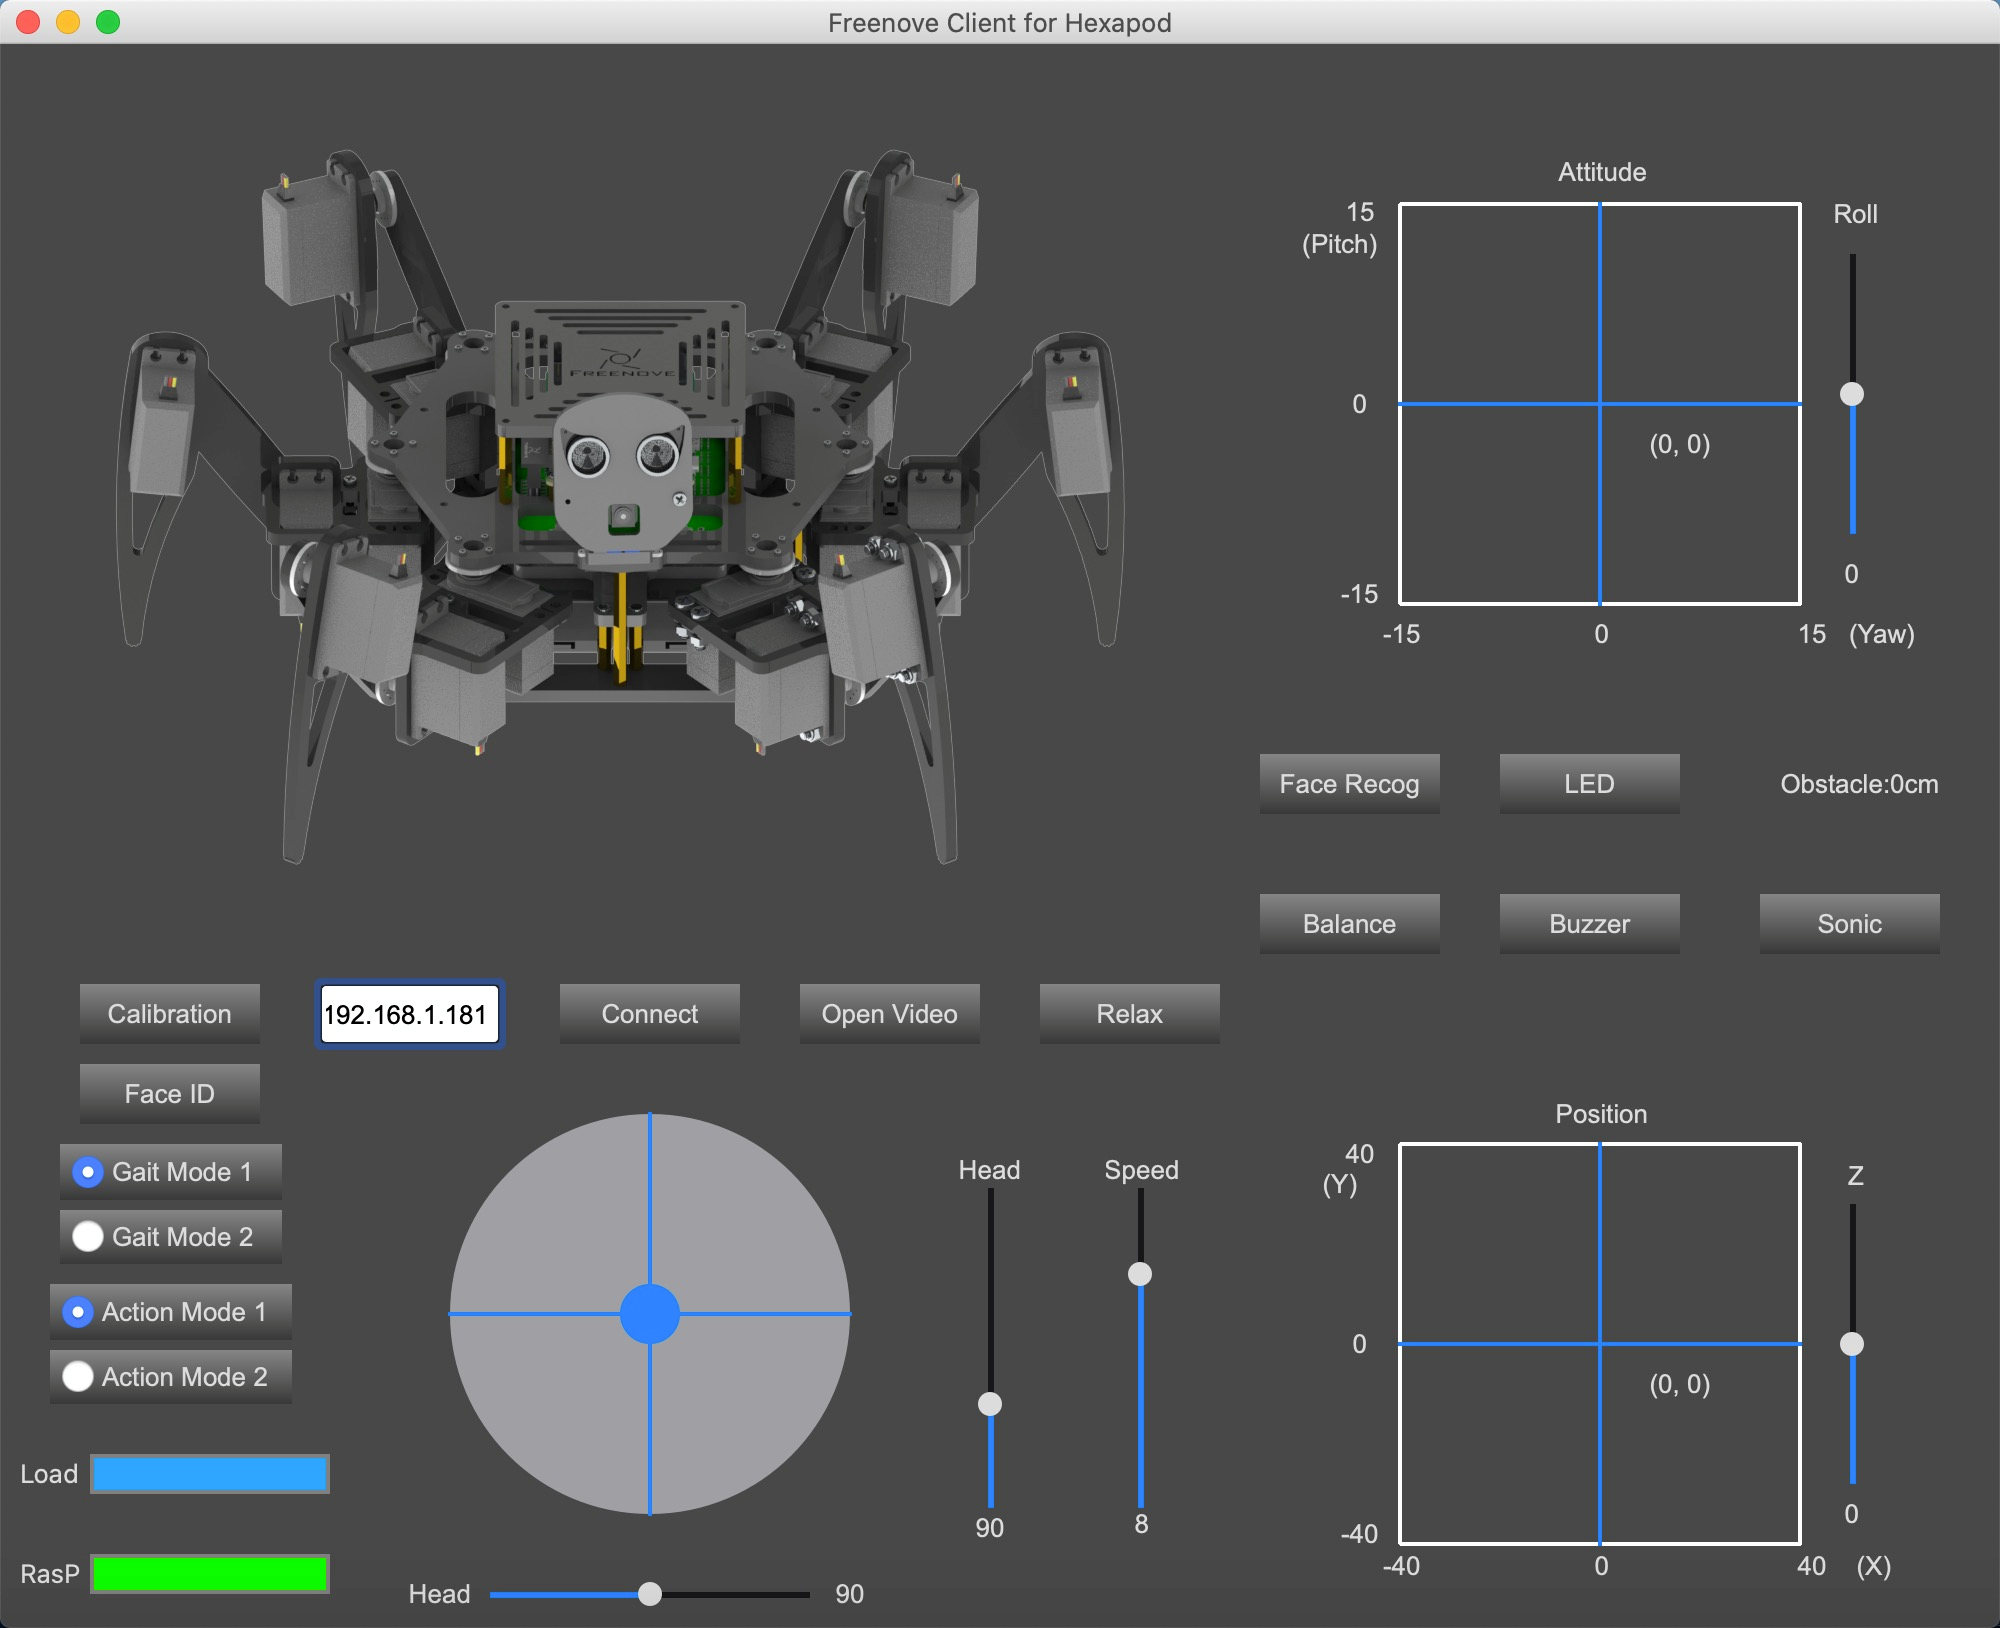Sound the Buzzer
The width and height of the screenshot is (2000, 1628).
[x=1590, y=924]
